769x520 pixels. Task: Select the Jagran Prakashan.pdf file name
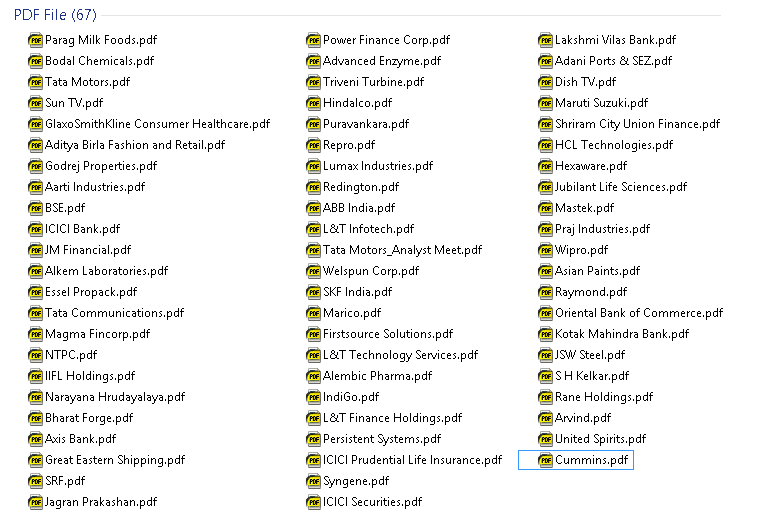tap(101, 502)
